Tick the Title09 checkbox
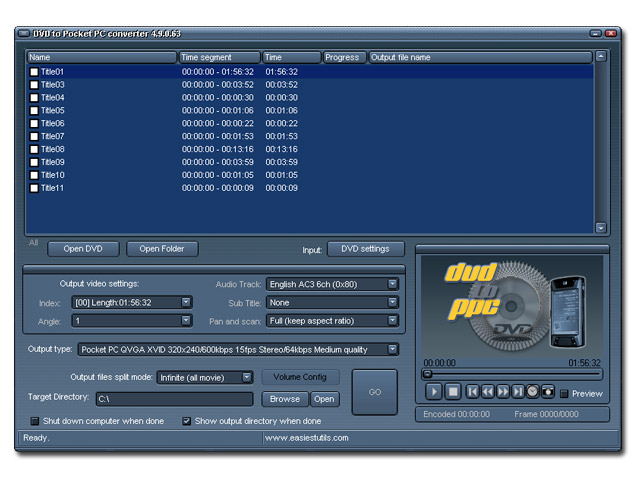The width and height of the screenshot is (640, 480). point(34,162)
